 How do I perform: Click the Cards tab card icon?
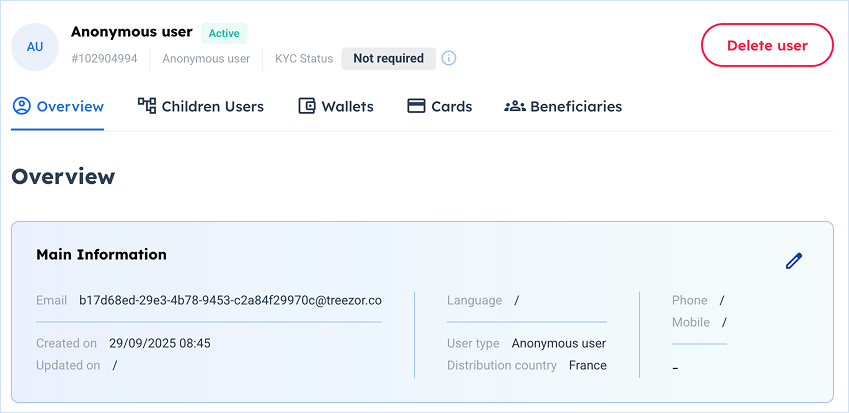click(x=417, y=106)
